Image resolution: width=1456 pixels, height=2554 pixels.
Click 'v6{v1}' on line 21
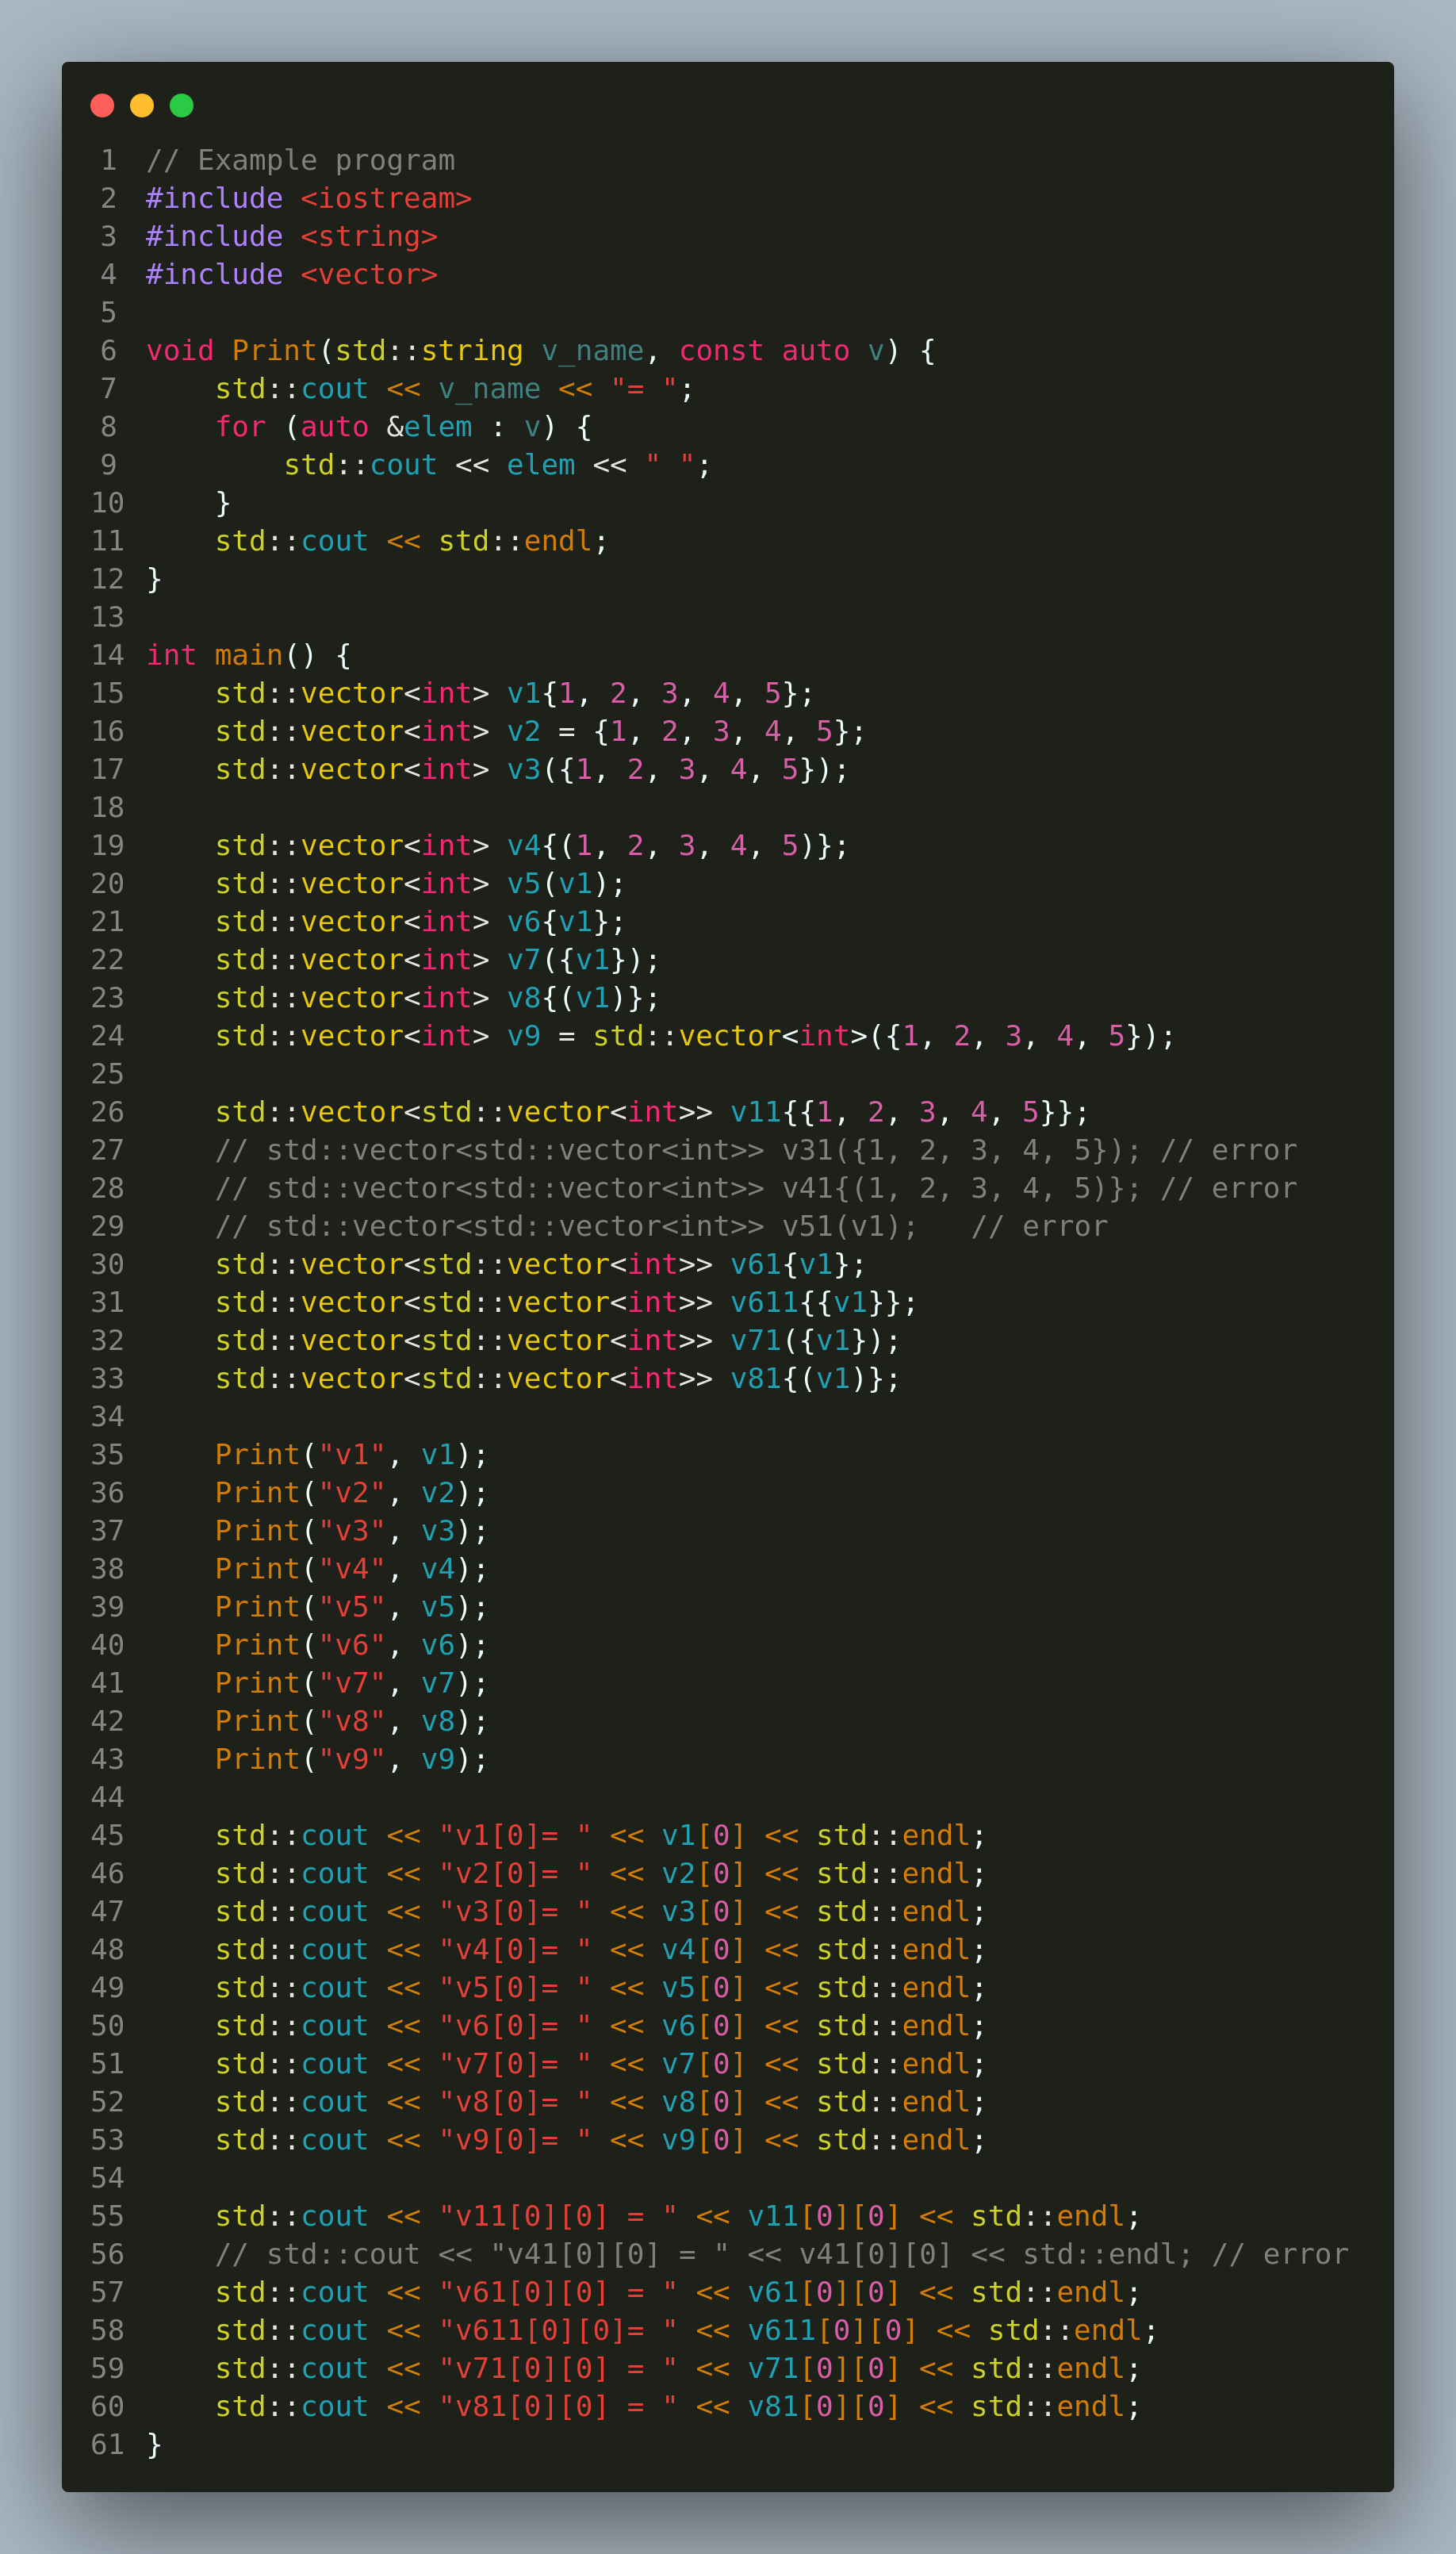(558, 921)
